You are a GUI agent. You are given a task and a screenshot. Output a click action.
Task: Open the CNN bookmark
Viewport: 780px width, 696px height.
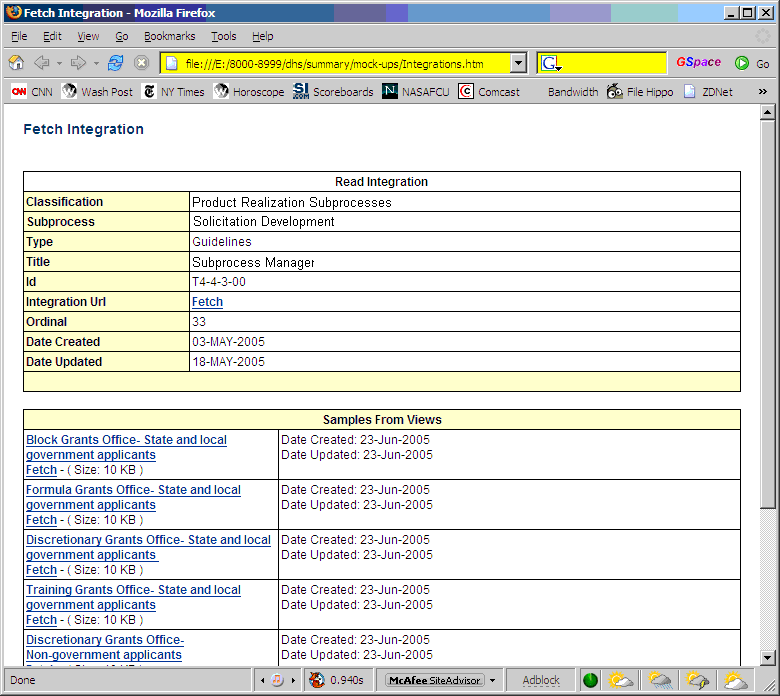coord(32,92)
